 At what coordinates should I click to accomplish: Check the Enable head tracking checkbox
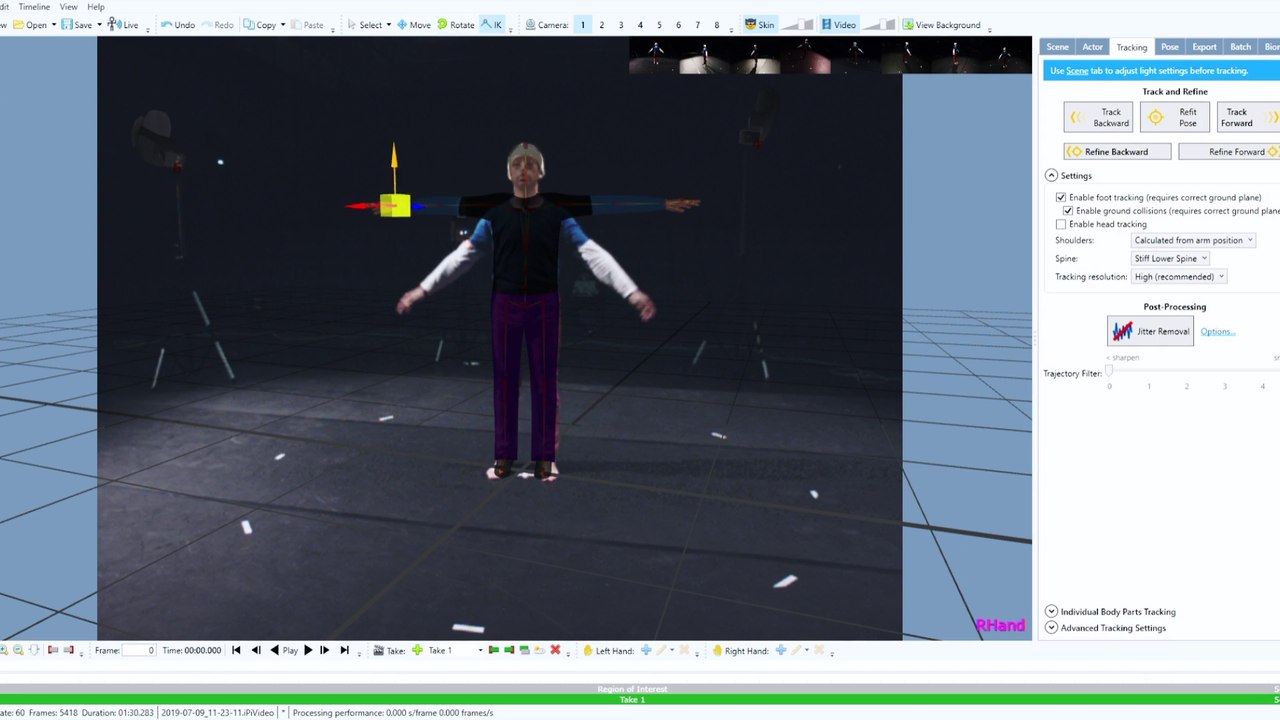(1061, 224)
